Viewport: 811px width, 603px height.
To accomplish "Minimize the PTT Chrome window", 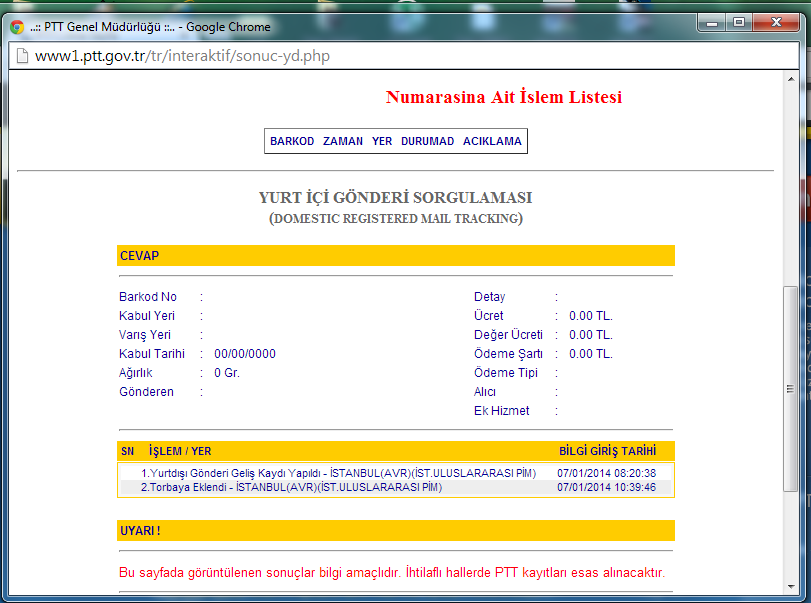I will pos(712,23).
